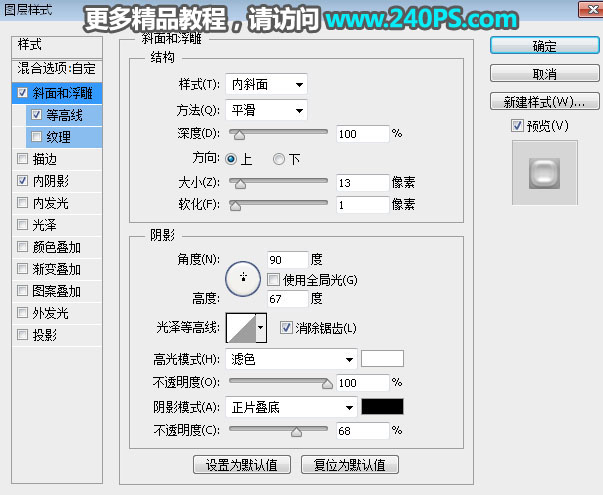Select the 上 direction radio button
Viewport: 603px width, 495px height.
[x=231, y=159]
